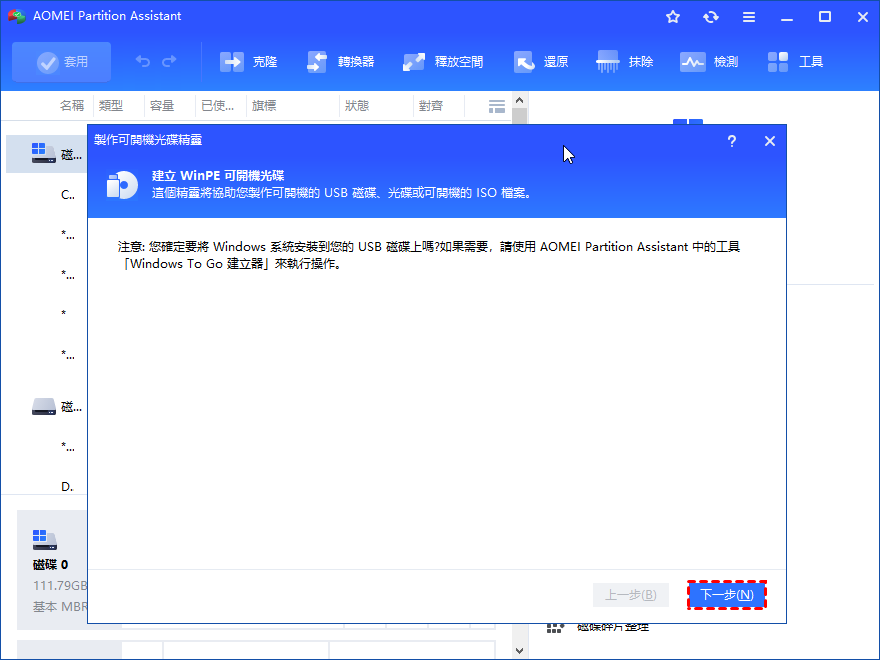Select the first disk row with Windows icon
This screenshot has height=660, width=880.
[47, 154]
